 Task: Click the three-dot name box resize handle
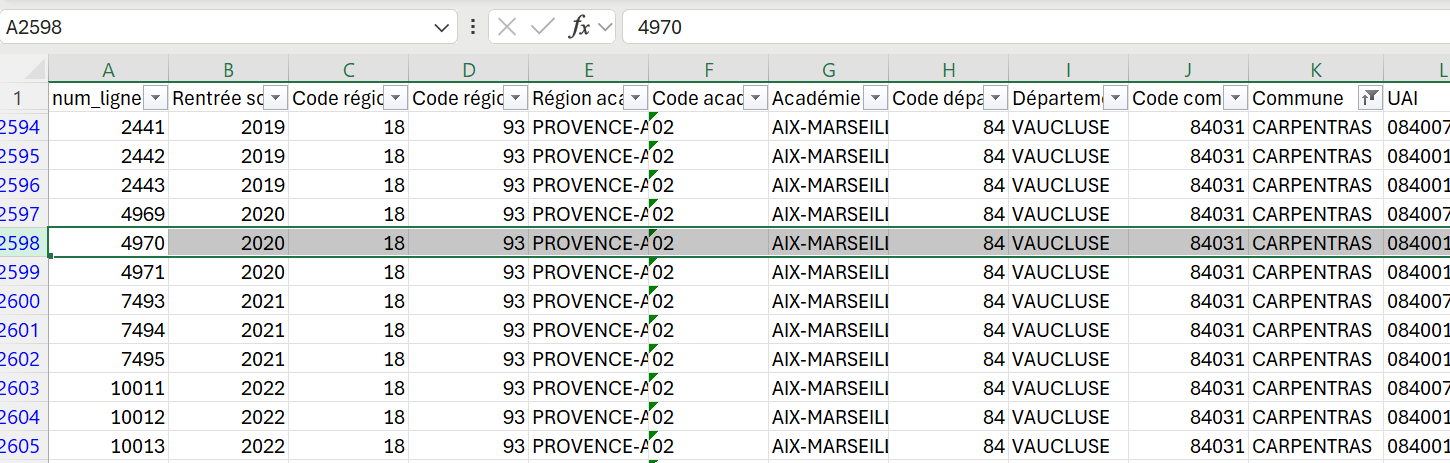point(472,28)
